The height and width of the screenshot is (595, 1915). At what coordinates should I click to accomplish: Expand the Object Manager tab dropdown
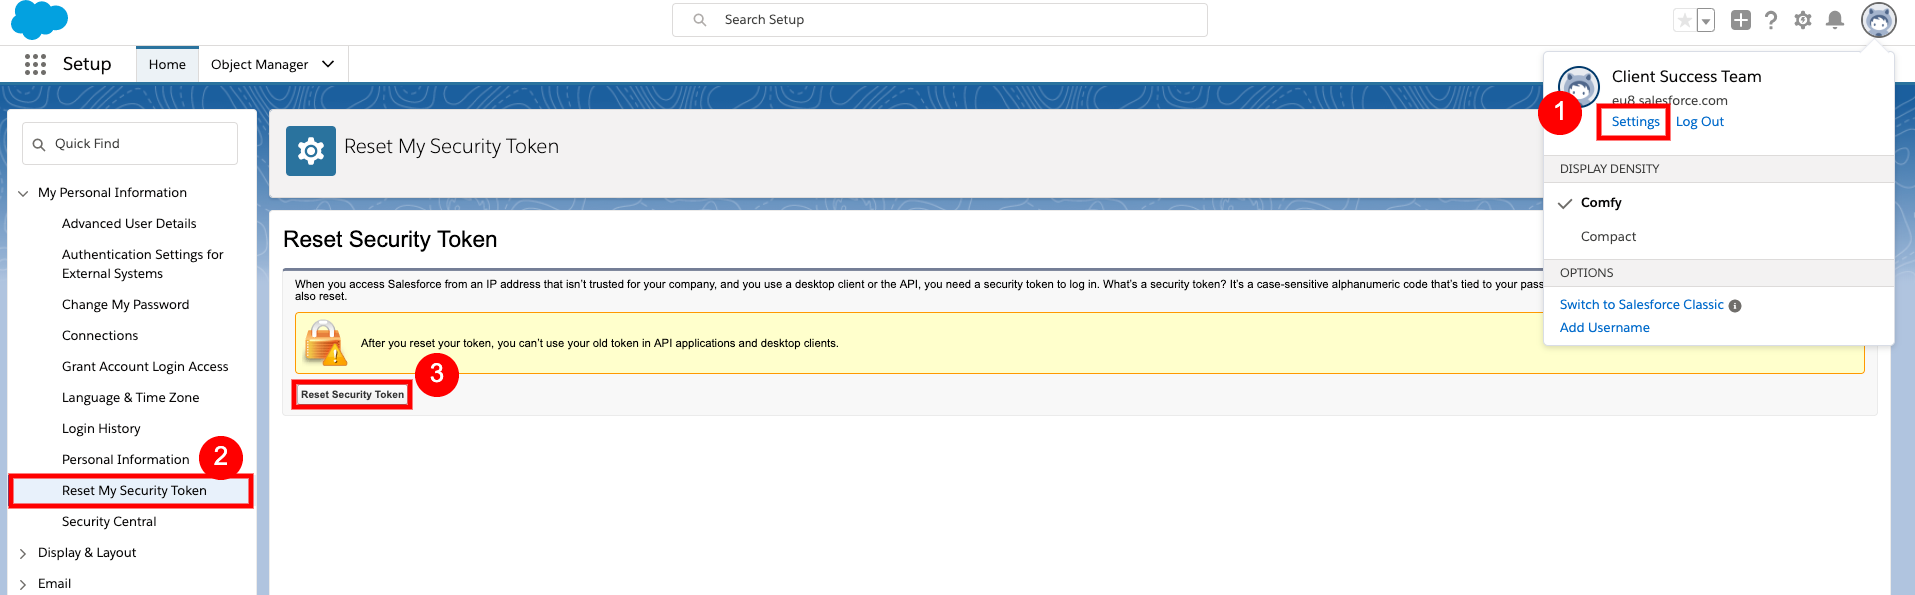328,64
